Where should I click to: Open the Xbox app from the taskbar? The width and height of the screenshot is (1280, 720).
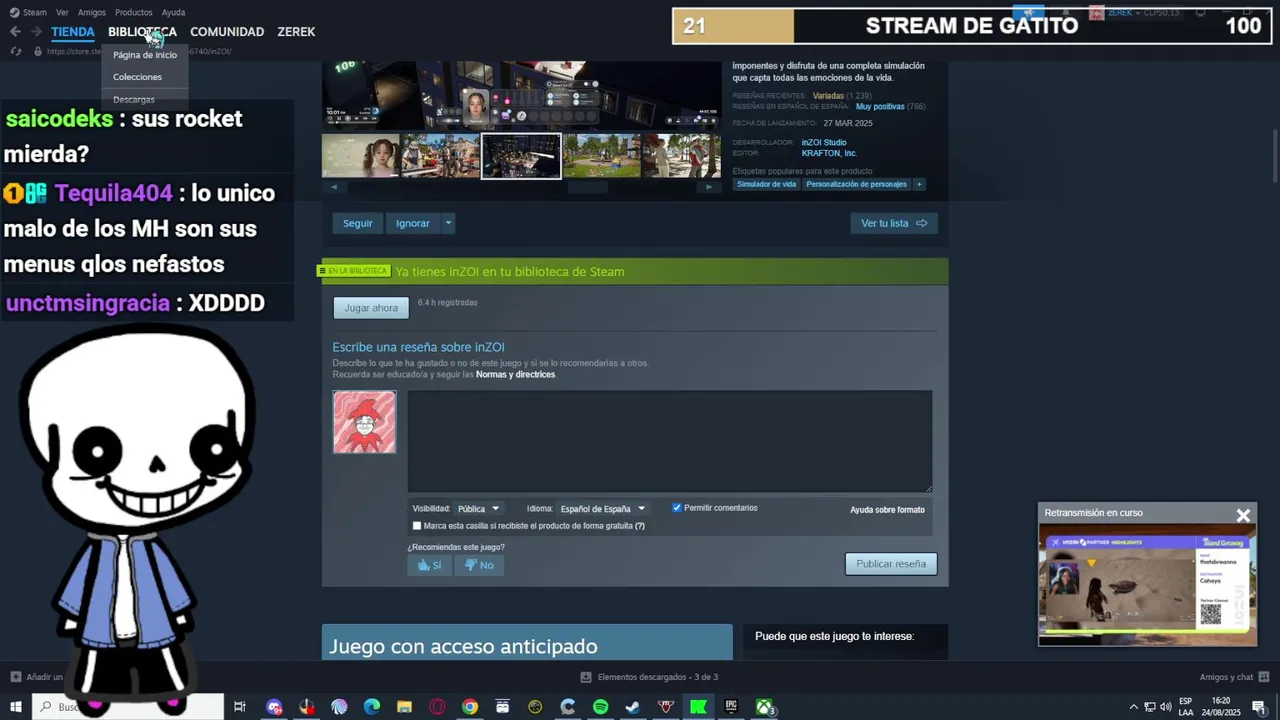coord(764,707)
